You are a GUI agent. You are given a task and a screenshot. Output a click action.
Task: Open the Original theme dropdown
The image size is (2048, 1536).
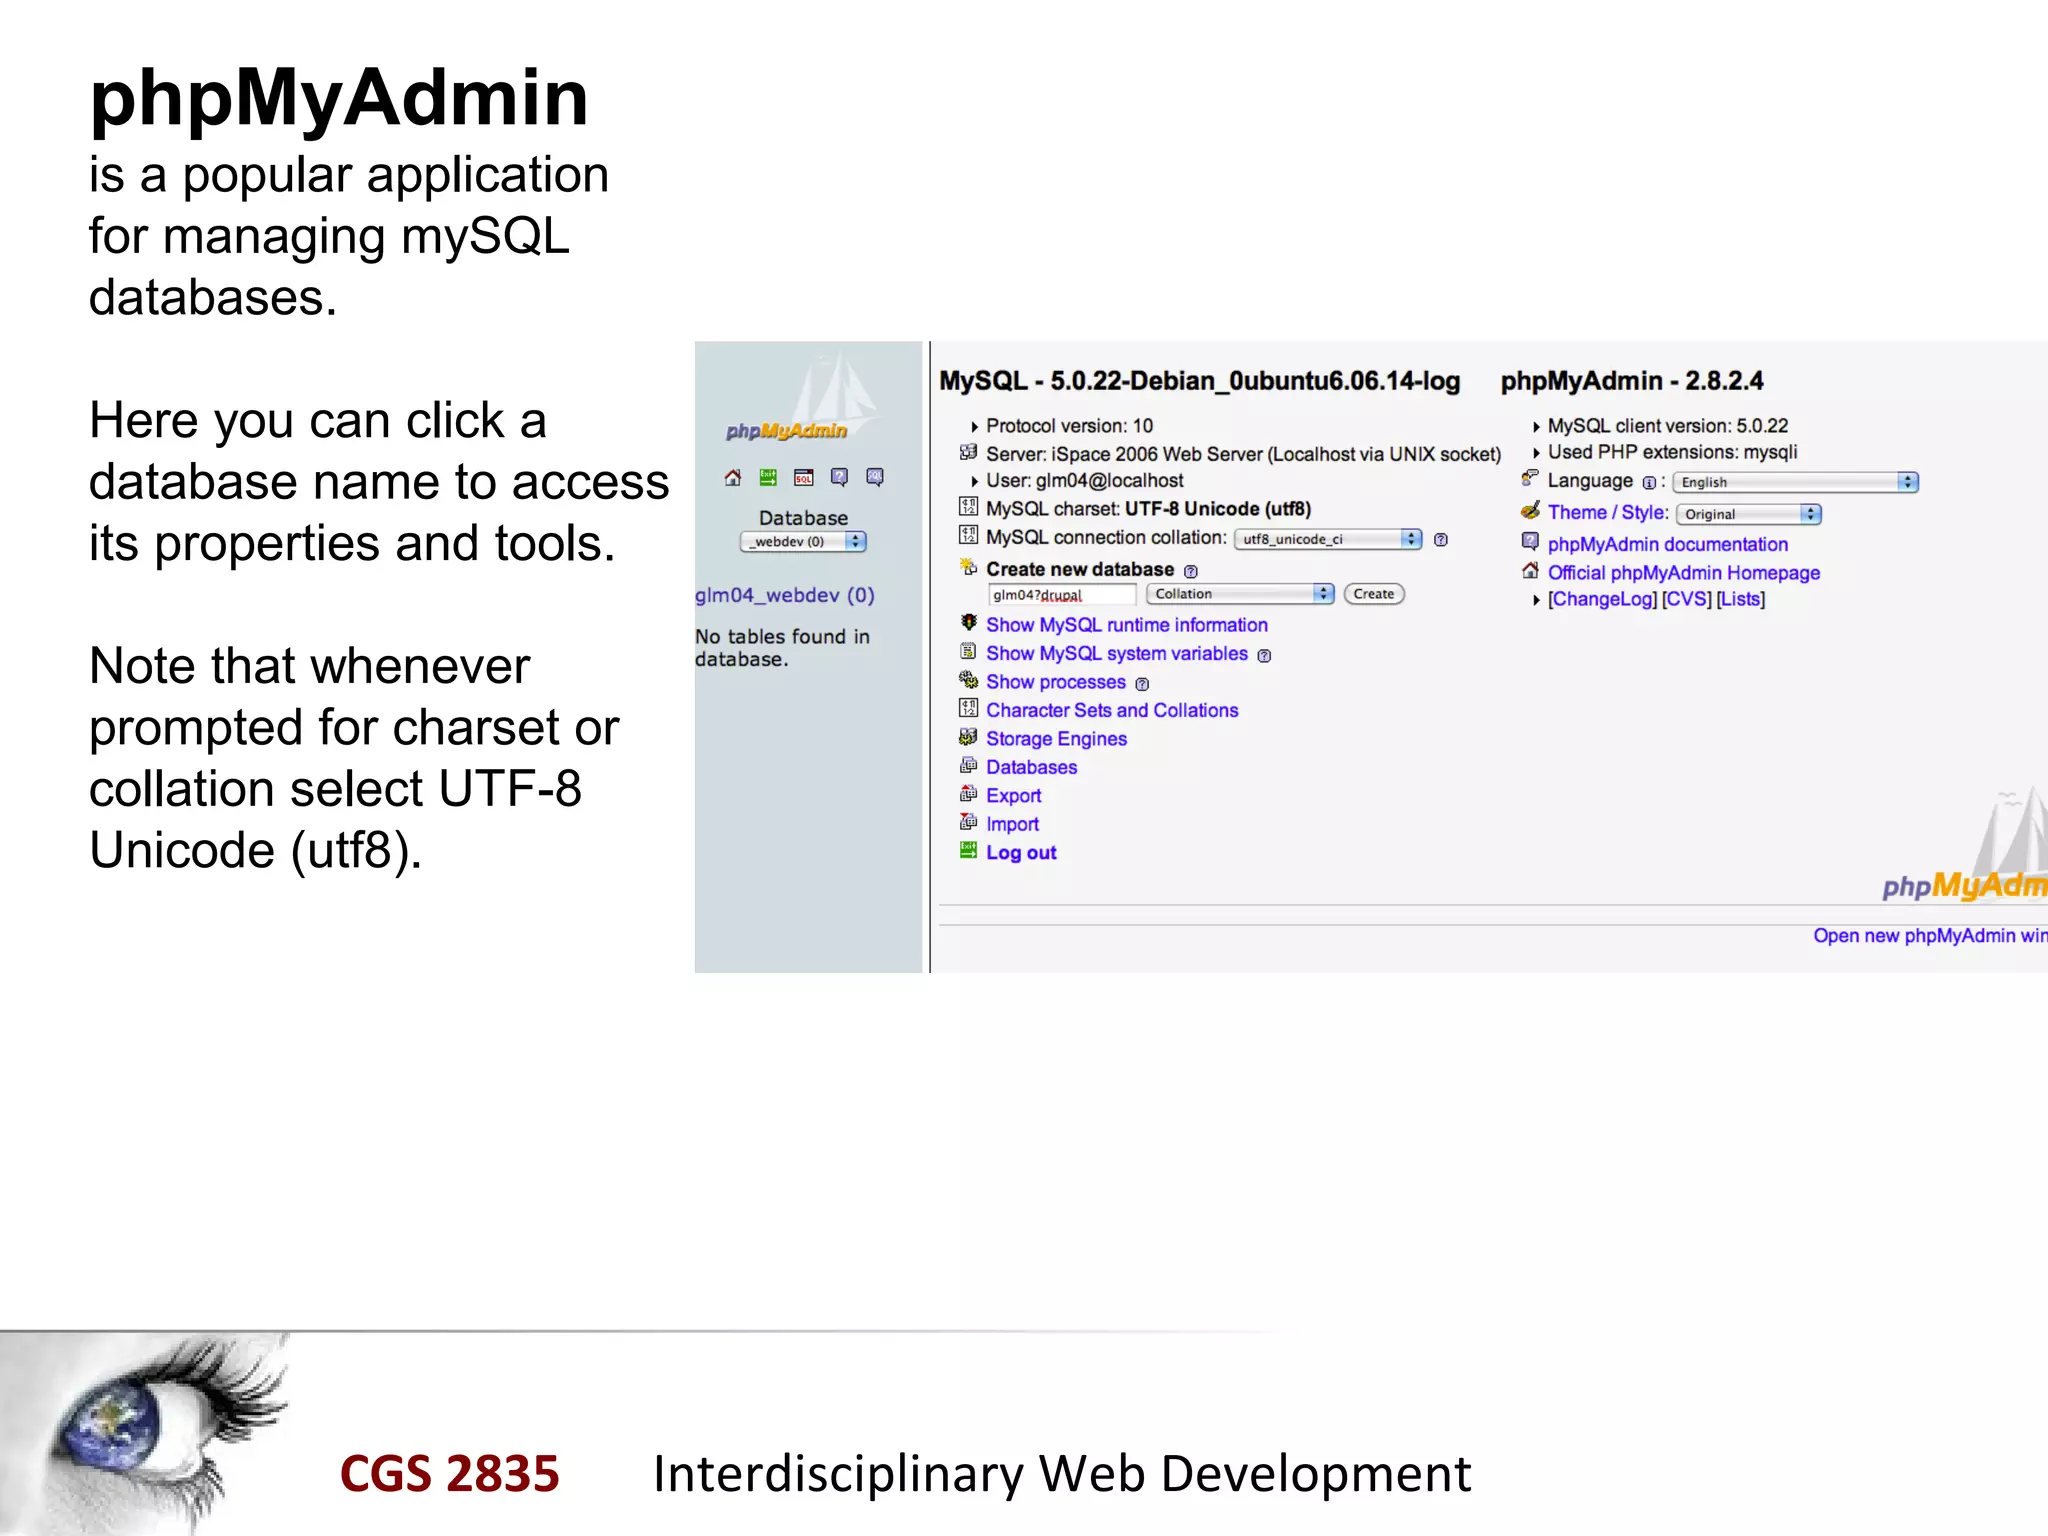pyautogui.click(x=1749, y=514)
